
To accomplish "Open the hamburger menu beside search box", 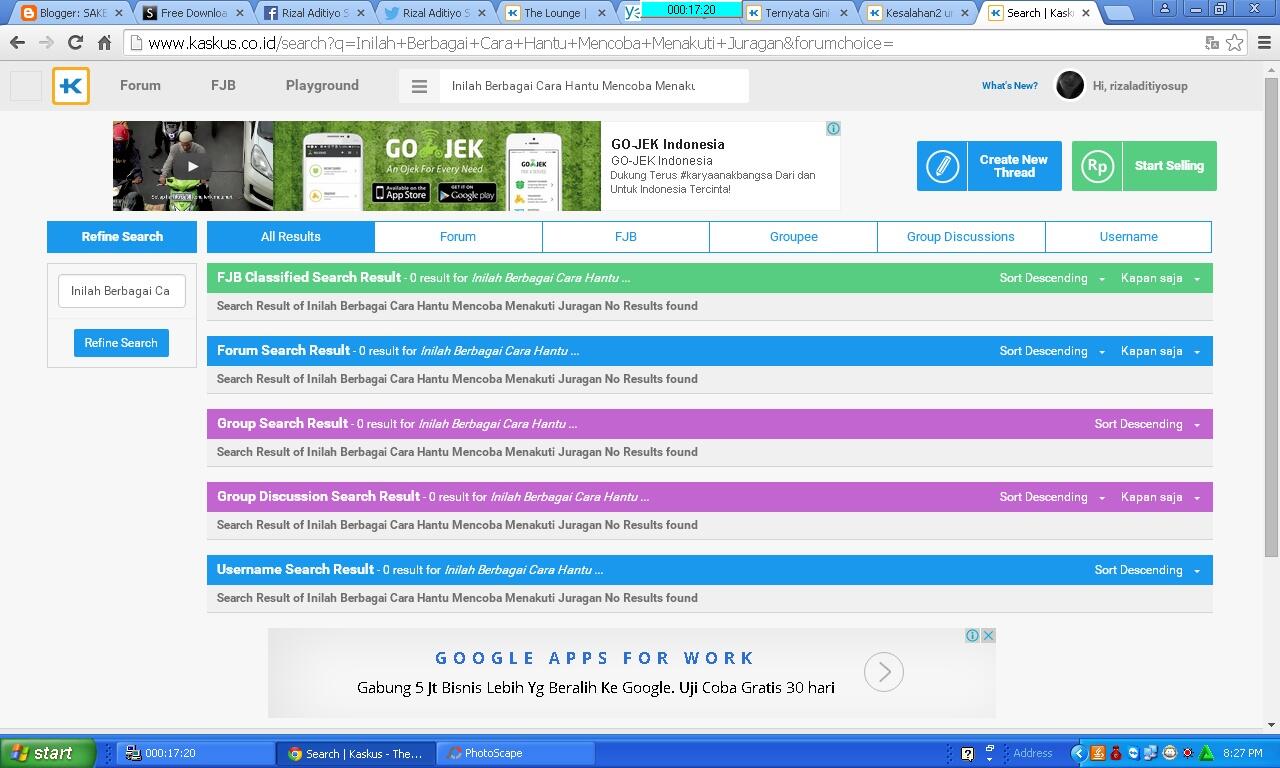I will pyautogui.click(x=419, y=86).
